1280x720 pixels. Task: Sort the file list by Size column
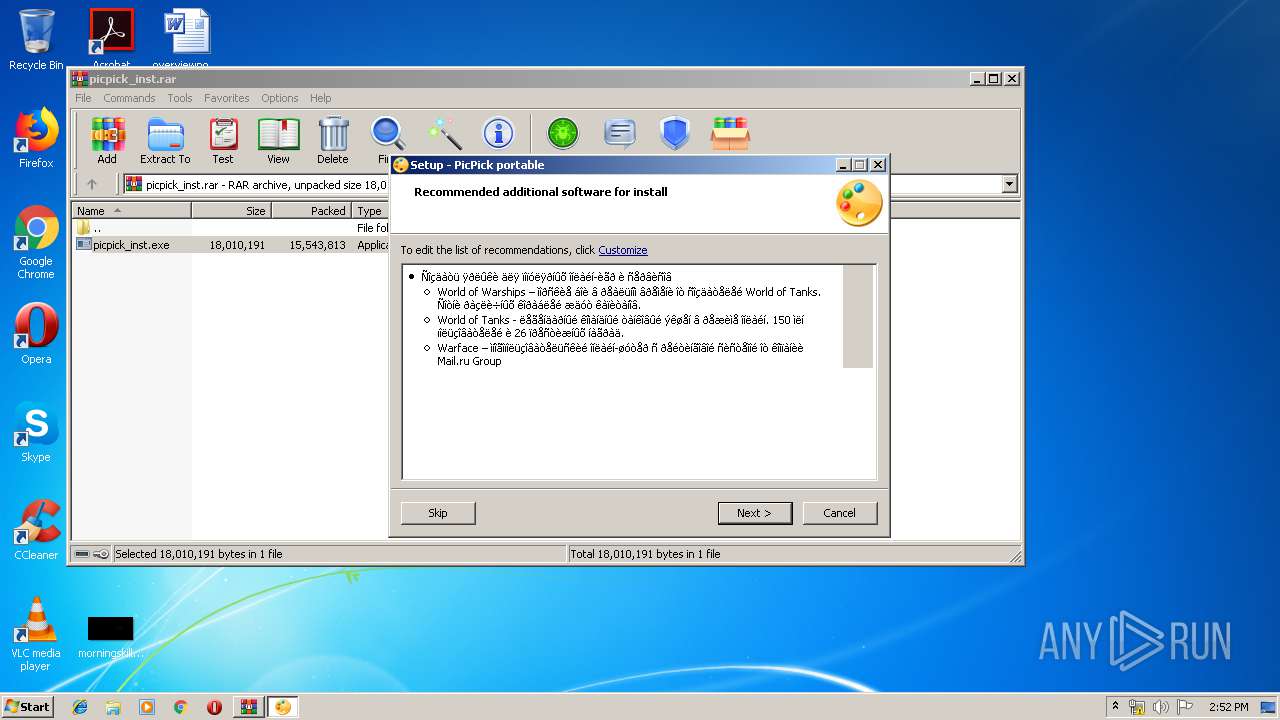tap(231, 211)
